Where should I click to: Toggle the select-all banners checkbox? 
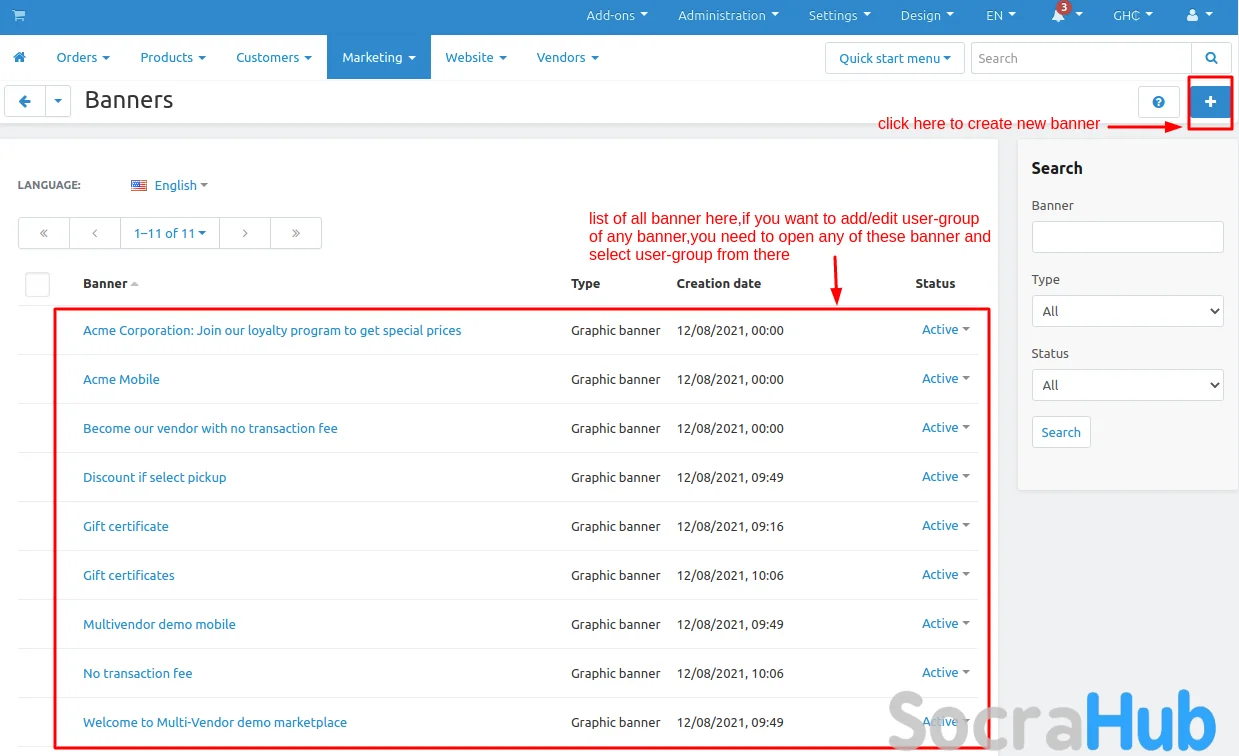(38, 284)
